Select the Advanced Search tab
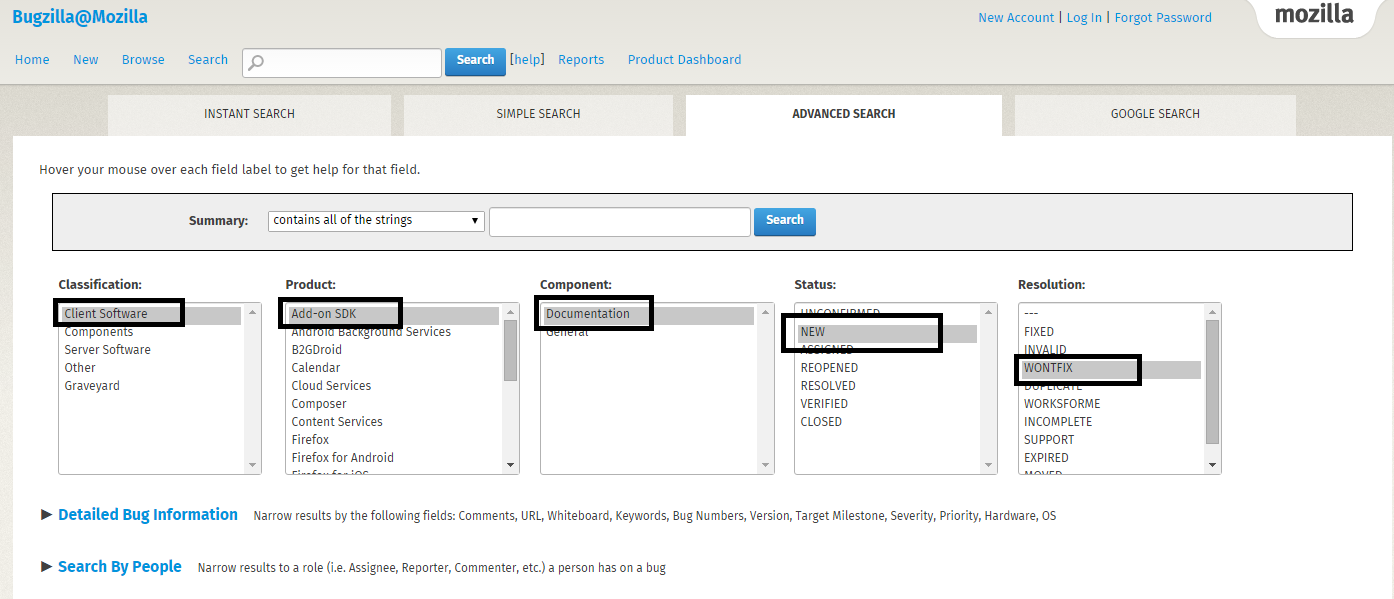Image resolution: width=1394 pixels, height=599 pixels. [x=844, y=114]
